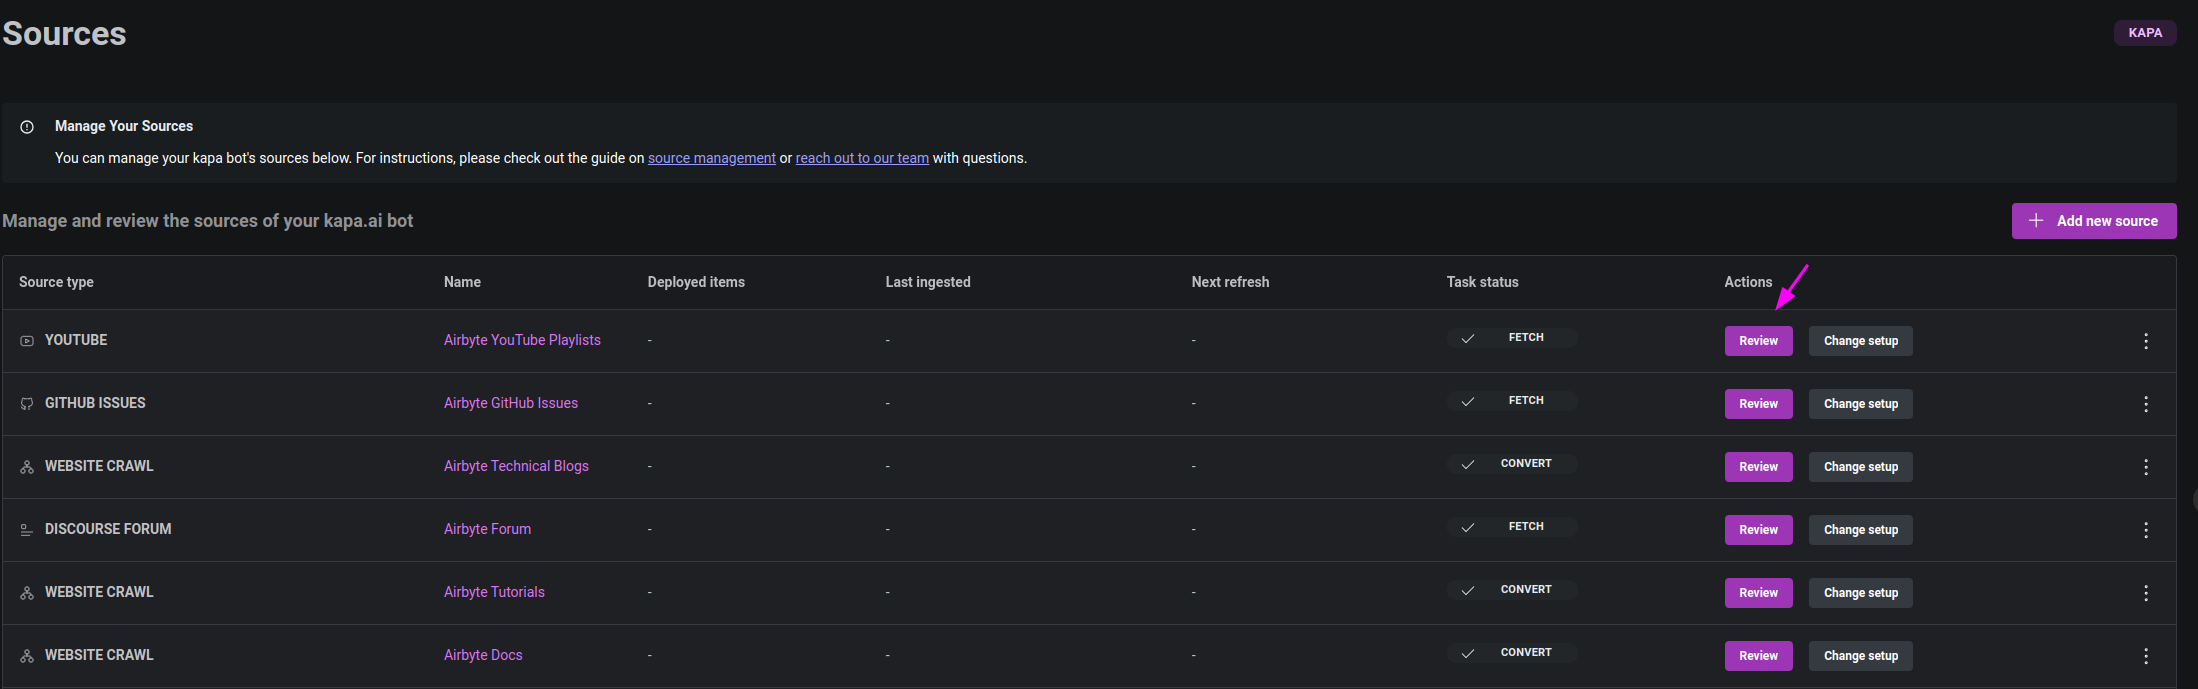Click the Actions column header
This screenshot has width=2198, height=689.
[1748, 282]
